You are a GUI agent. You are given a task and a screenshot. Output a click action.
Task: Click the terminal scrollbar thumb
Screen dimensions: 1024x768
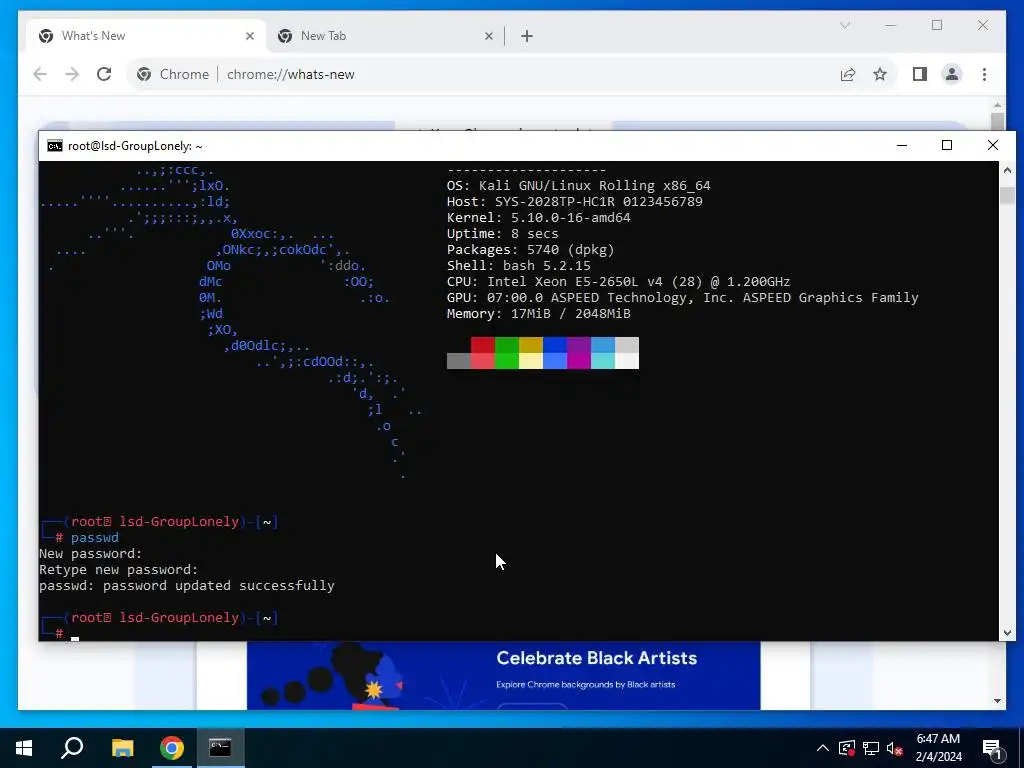point(1007,195)
